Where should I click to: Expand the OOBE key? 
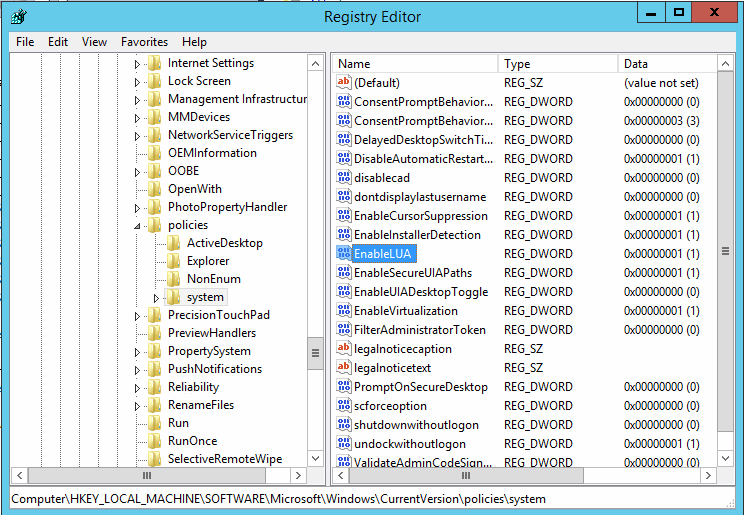click(137, 172)
